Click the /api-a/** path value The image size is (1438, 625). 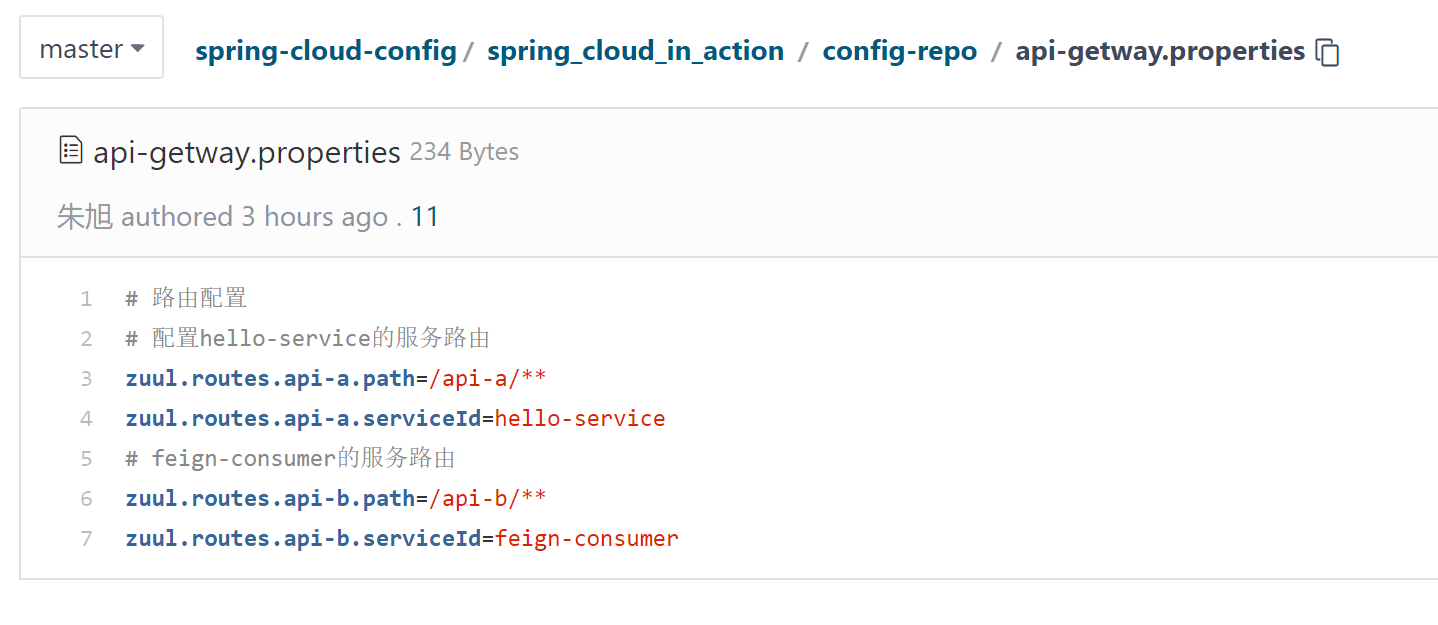click(487, 379)
